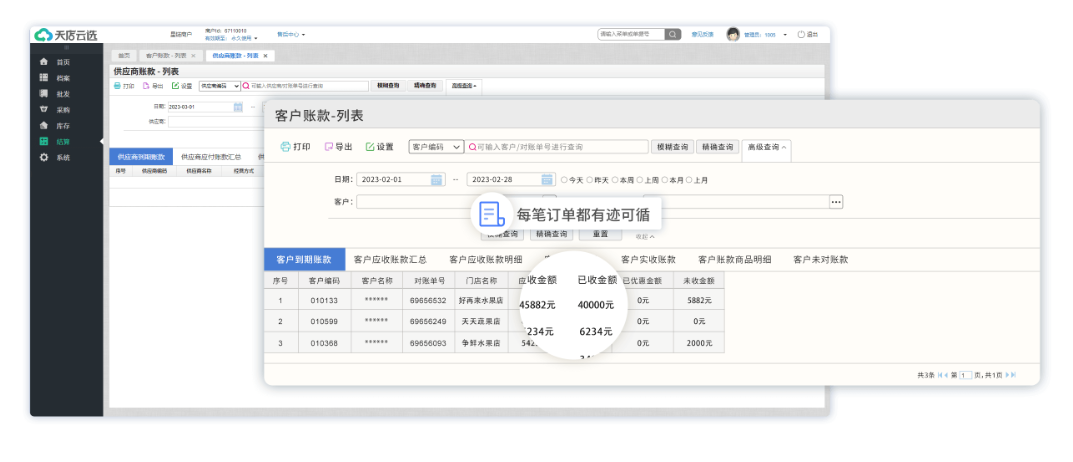Close the 客户账款-列表 tab
Screen dimensions: 1073x462
click(x=193, y=55)
